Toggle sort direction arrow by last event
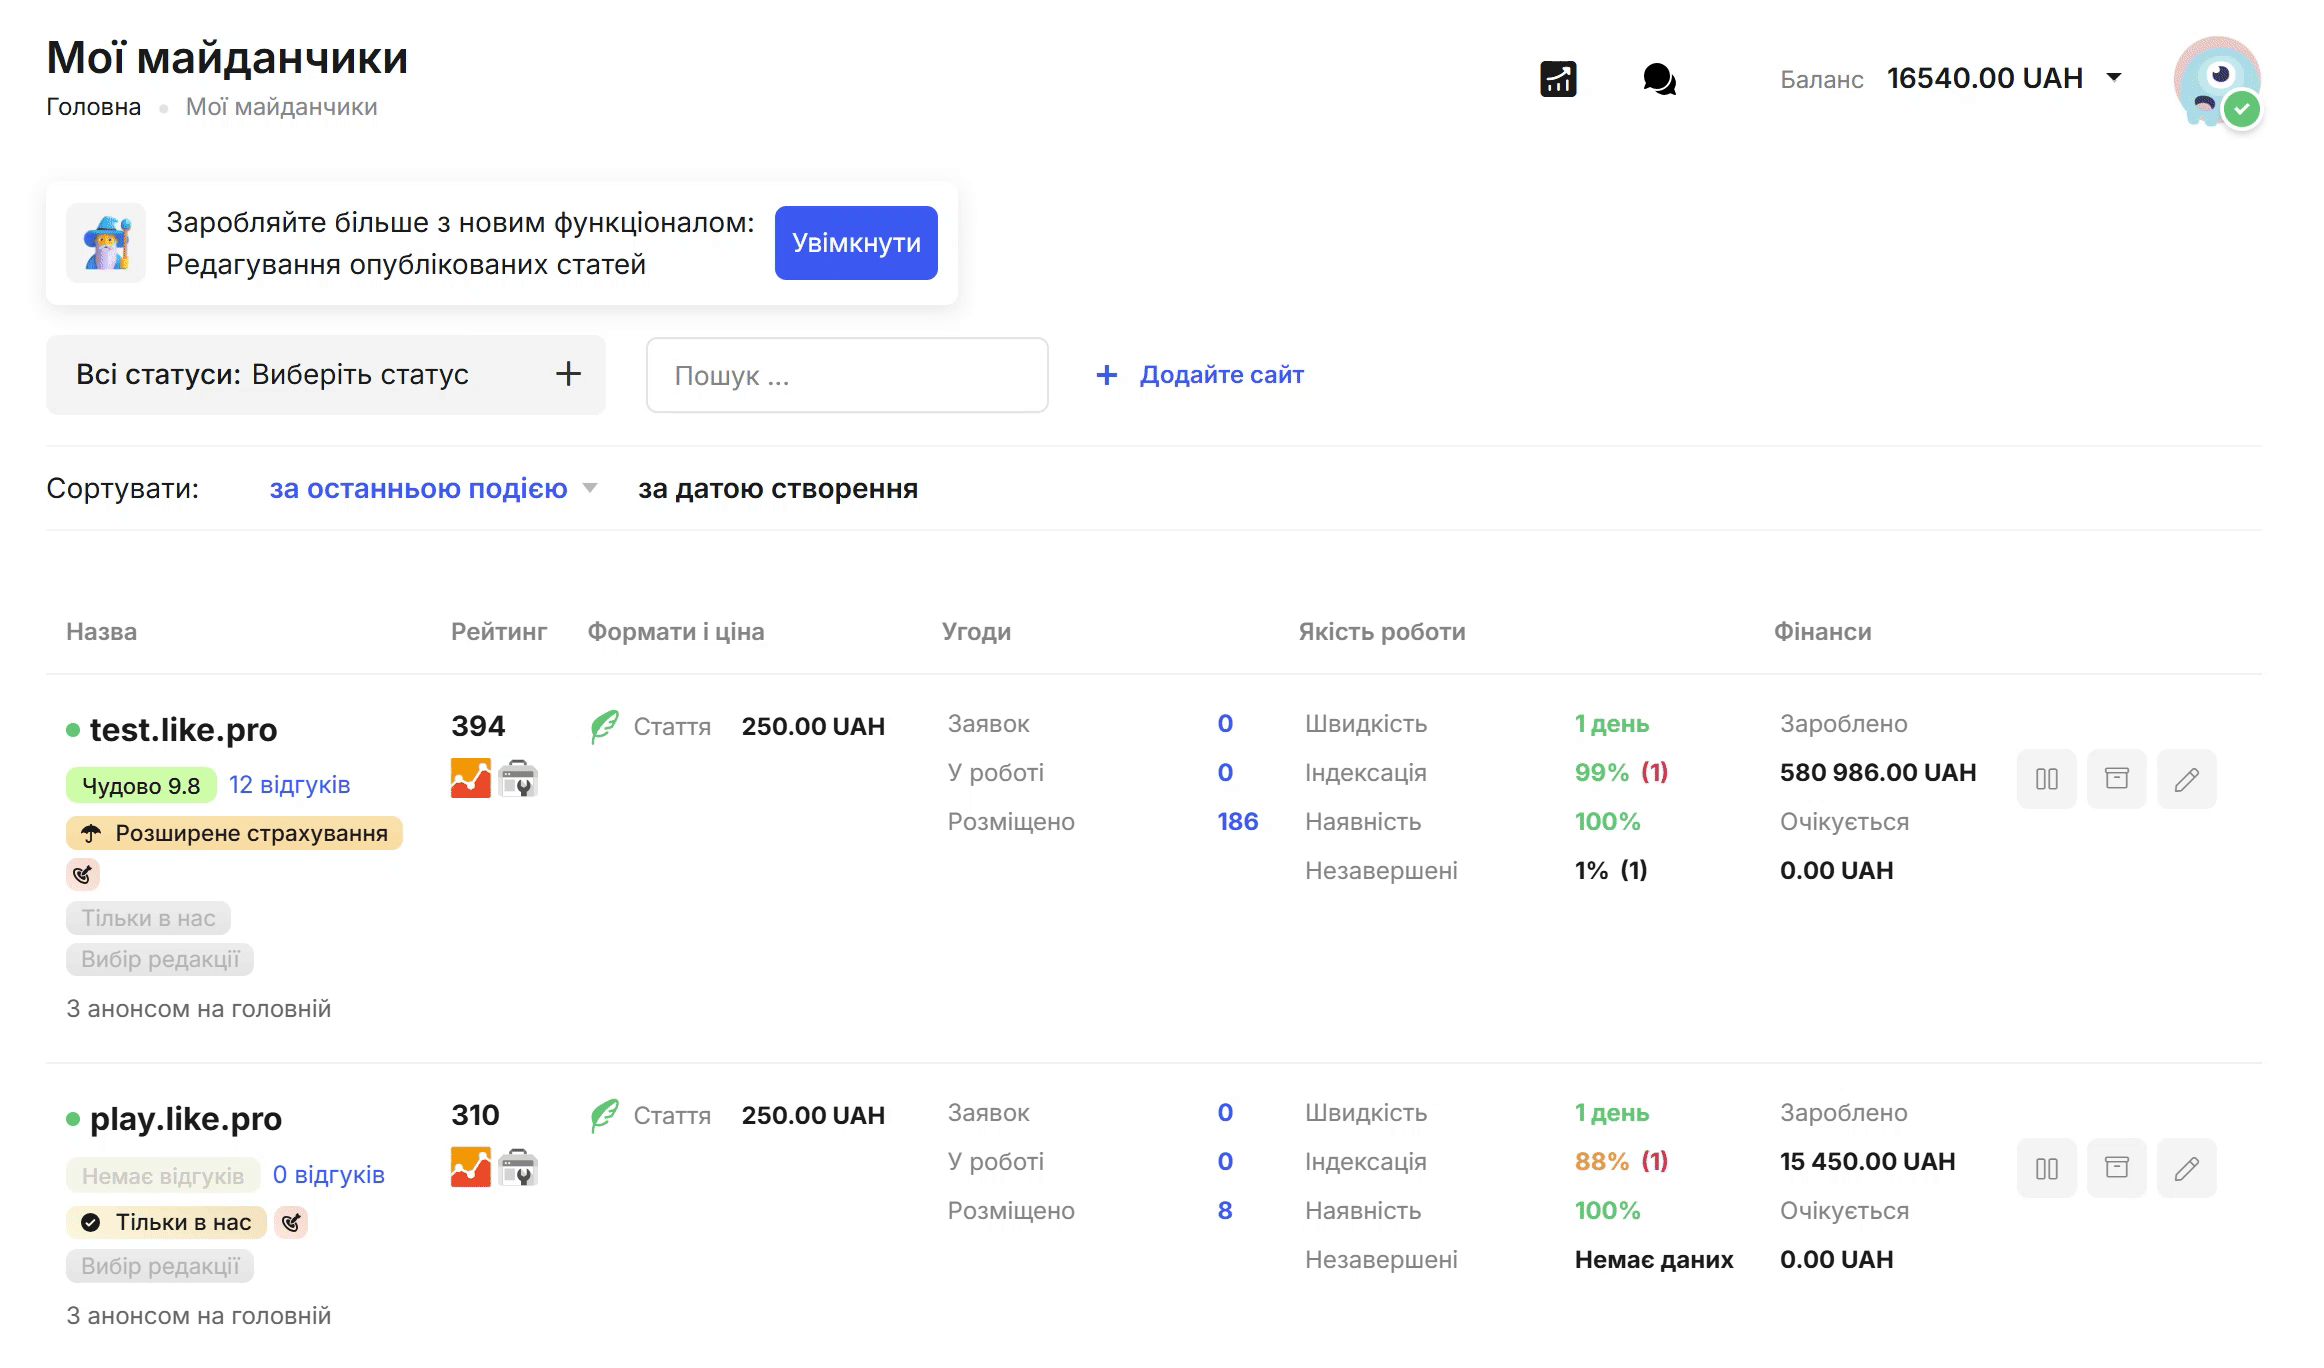Viewport: 2324px width, 1368px height. [590, 488]
